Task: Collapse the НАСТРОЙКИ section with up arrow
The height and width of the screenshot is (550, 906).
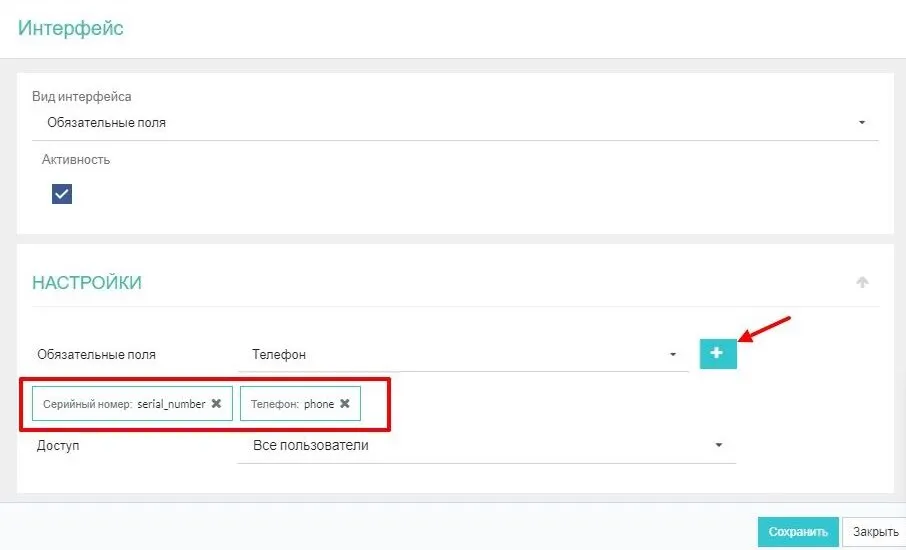Action: point(862,283)
